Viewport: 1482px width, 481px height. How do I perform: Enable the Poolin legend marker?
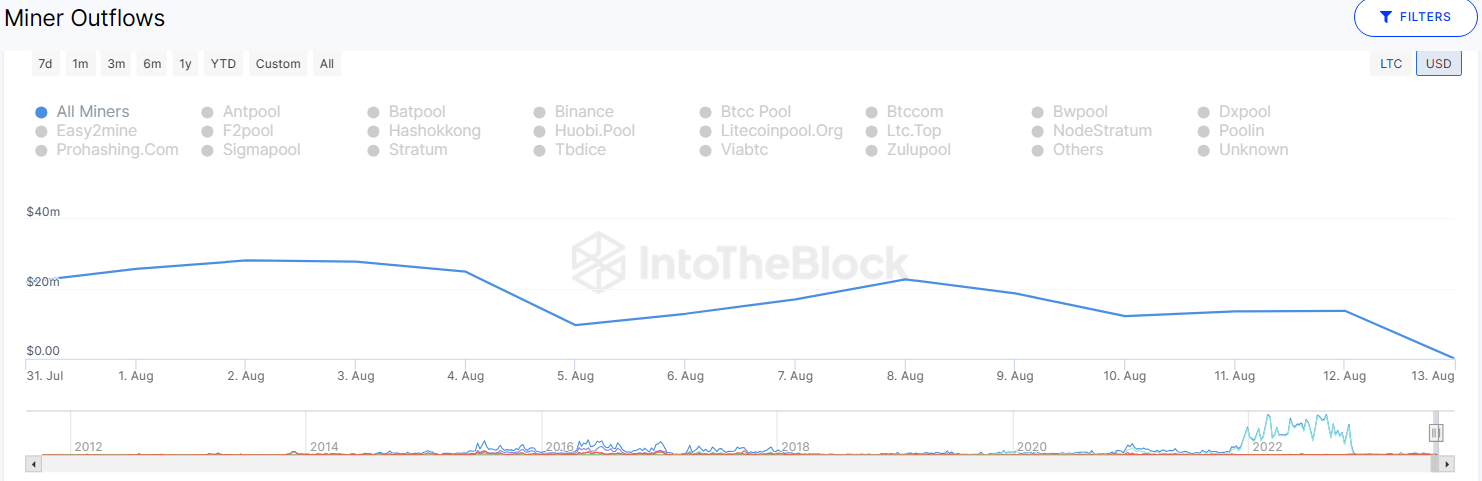point(1203,131)
